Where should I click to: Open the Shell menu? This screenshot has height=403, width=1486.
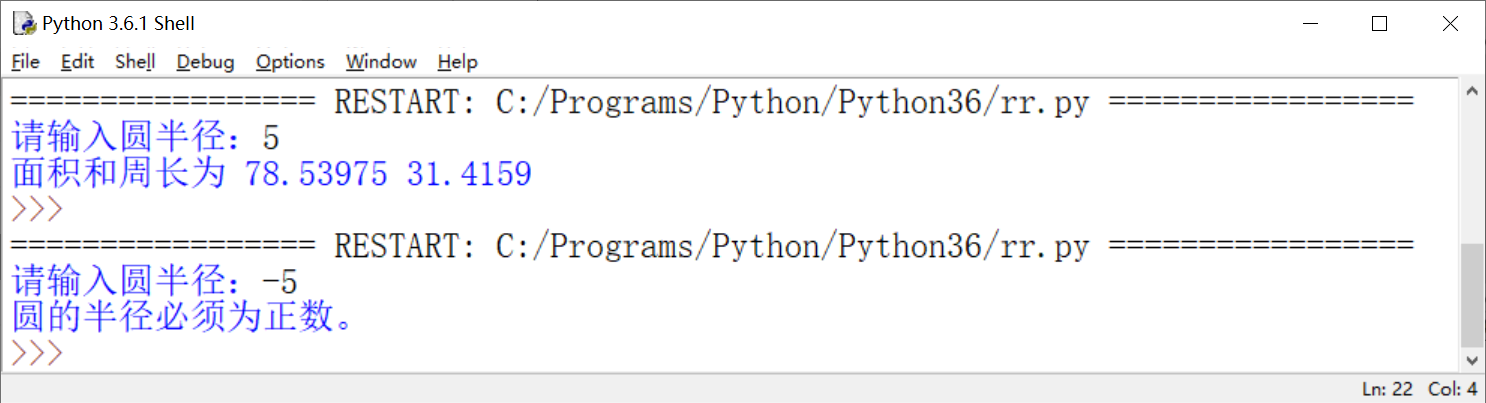click(x=135, y=62)
